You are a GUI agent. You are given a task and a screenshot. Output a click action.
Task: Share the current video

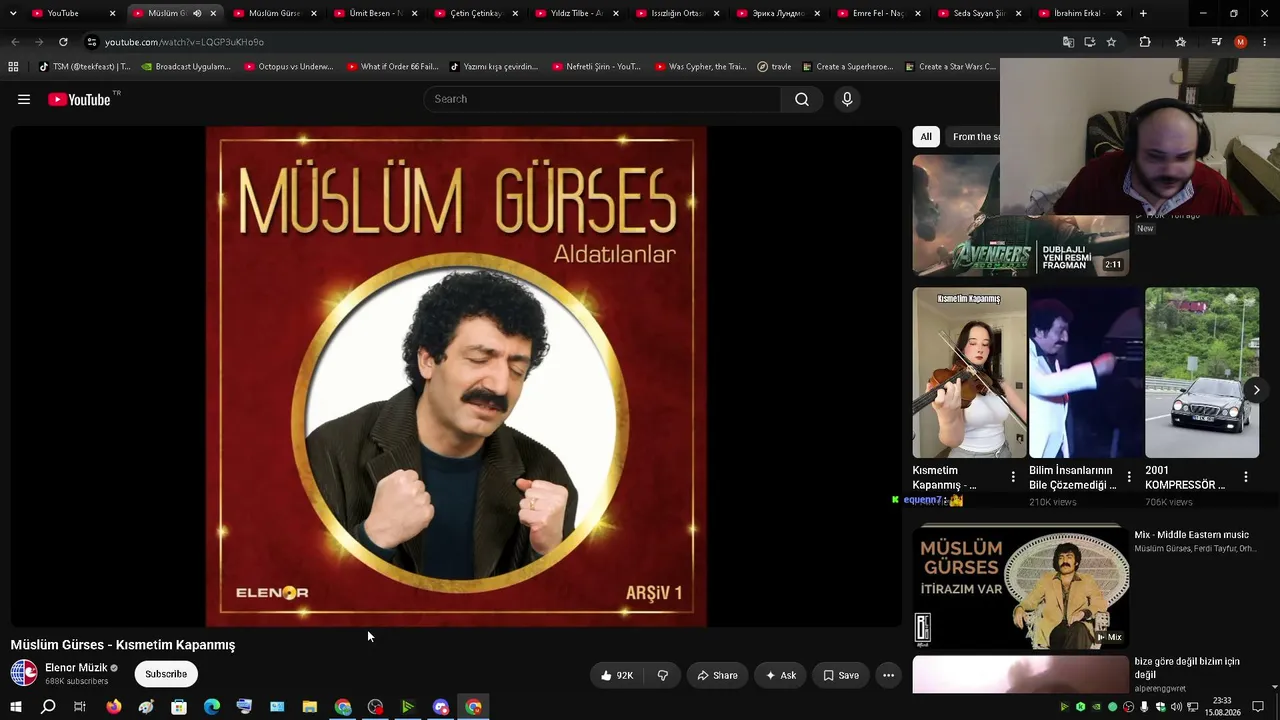[717, 675]
